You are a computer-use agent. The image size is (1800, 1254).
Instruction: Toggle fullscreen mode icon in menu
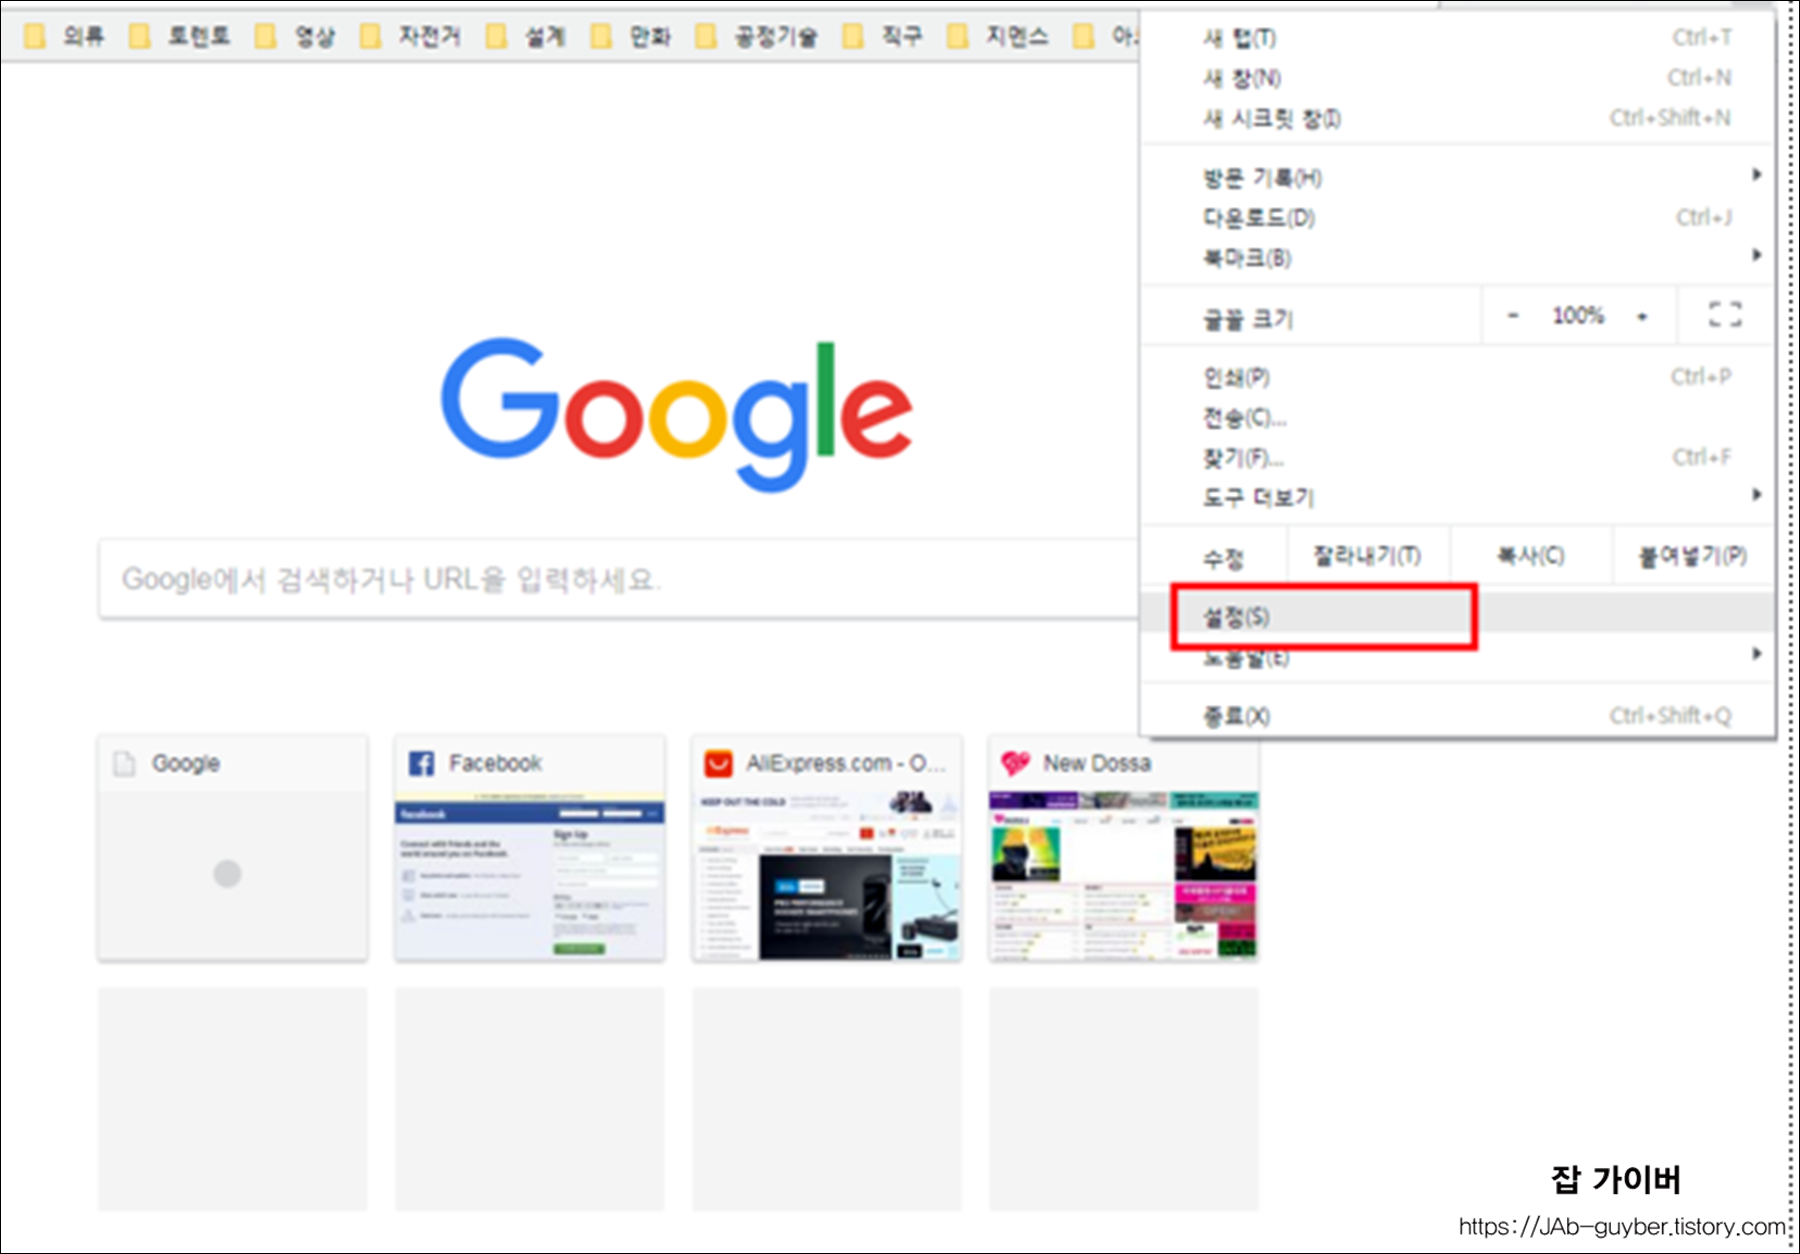1724,315
